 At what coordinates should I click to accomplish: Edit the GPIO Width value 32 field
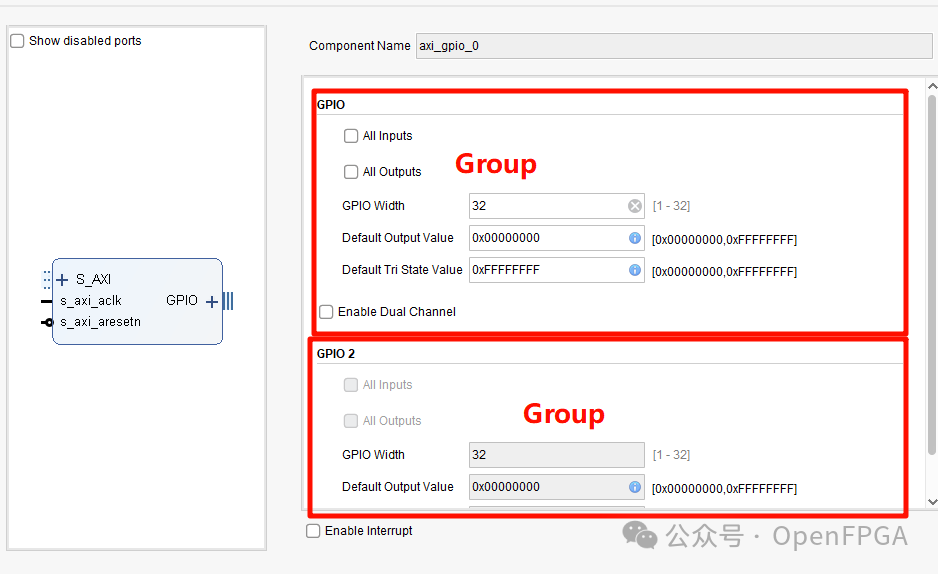pyautogui.click(x=556, y=206)
